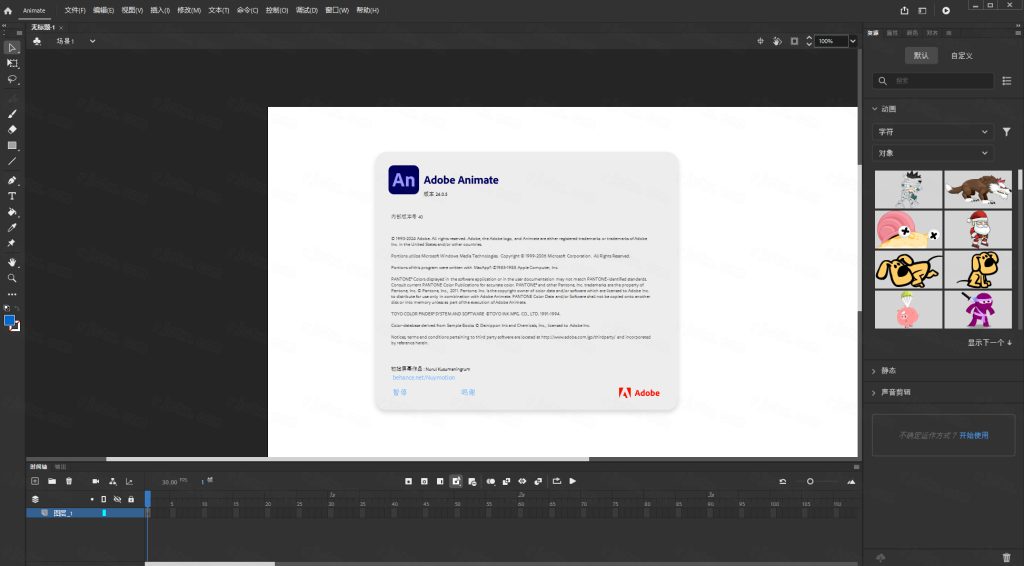Pick the Eyedropper tool
1024x566 pixels.
13,228
